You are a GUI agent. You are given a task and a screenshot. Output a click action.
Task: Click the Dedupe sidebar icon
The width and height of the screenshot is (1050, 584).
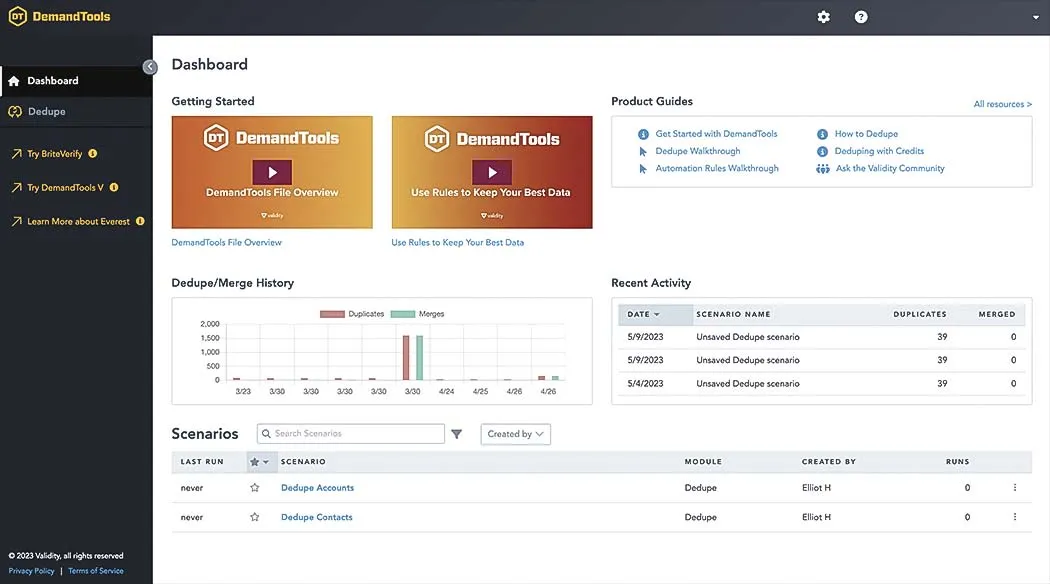(x=15, y=112)
